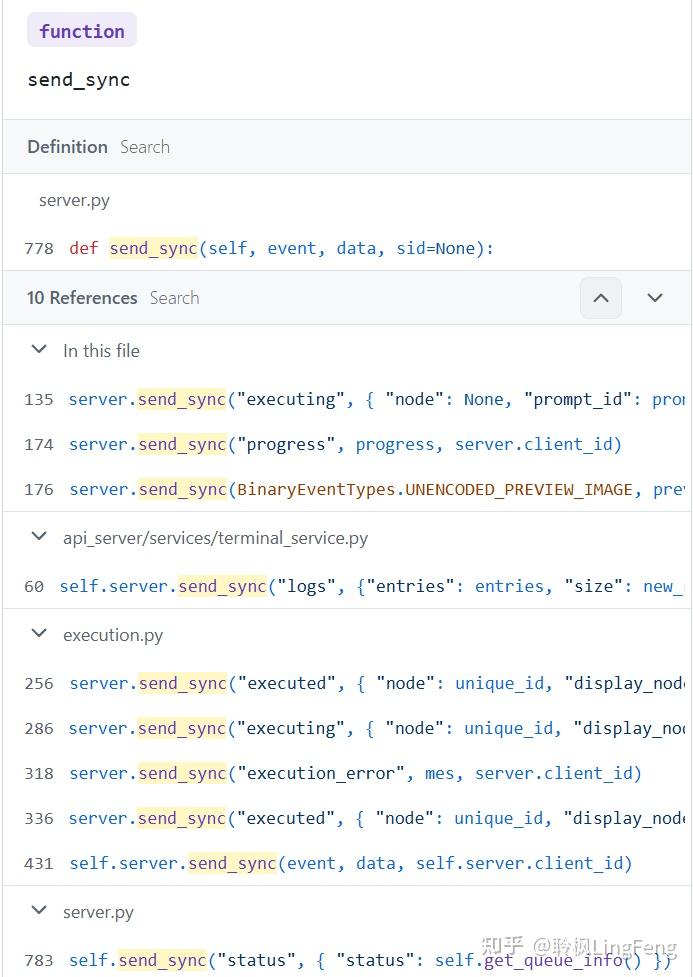Collapse the server.py references group

40,911
